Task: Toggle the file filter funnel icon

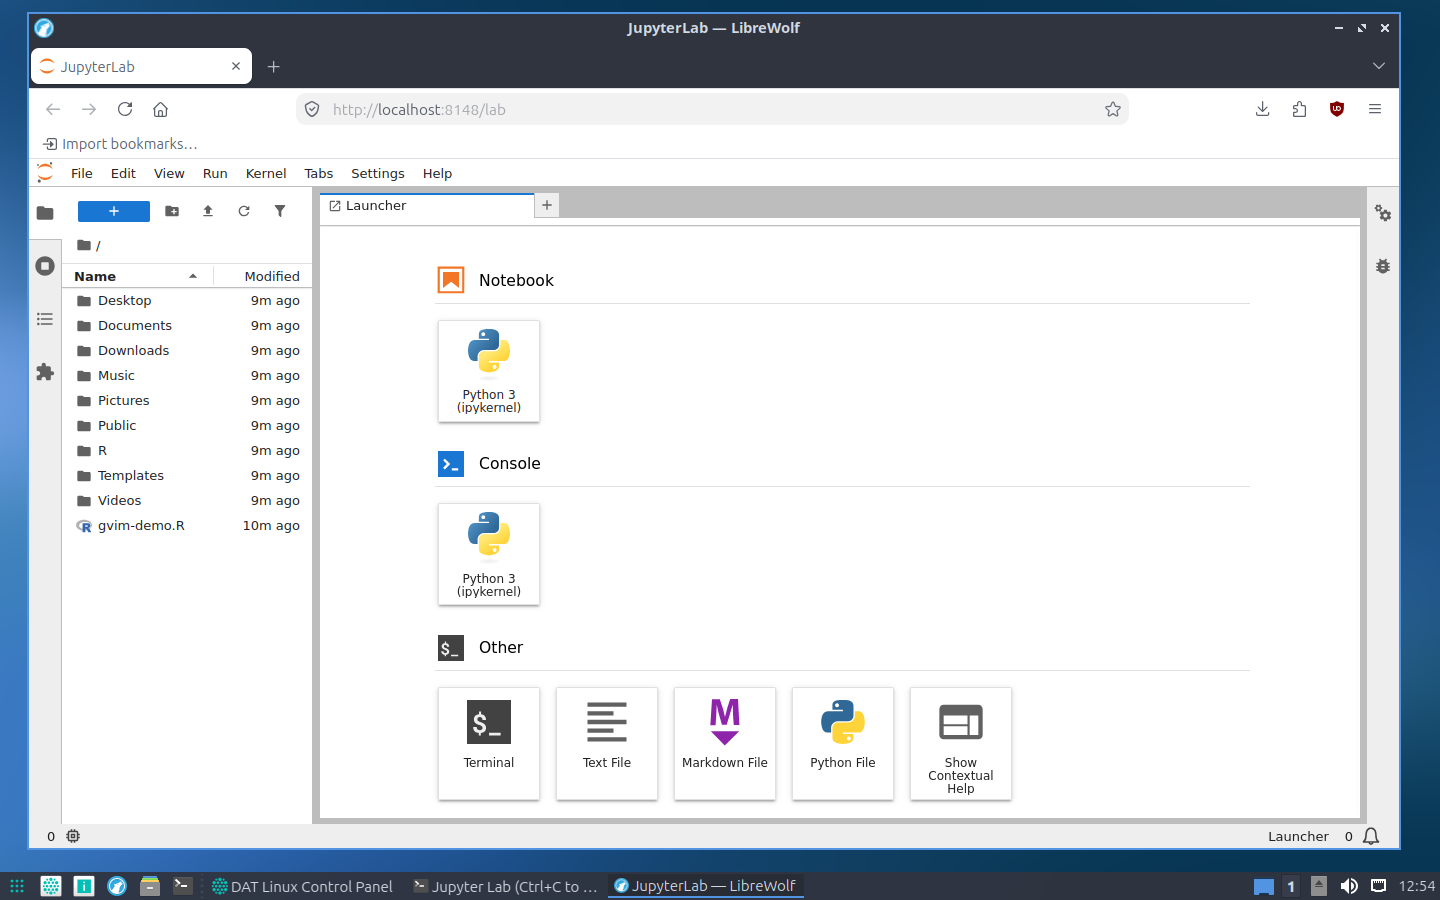Action: click(x=280, y=211)
